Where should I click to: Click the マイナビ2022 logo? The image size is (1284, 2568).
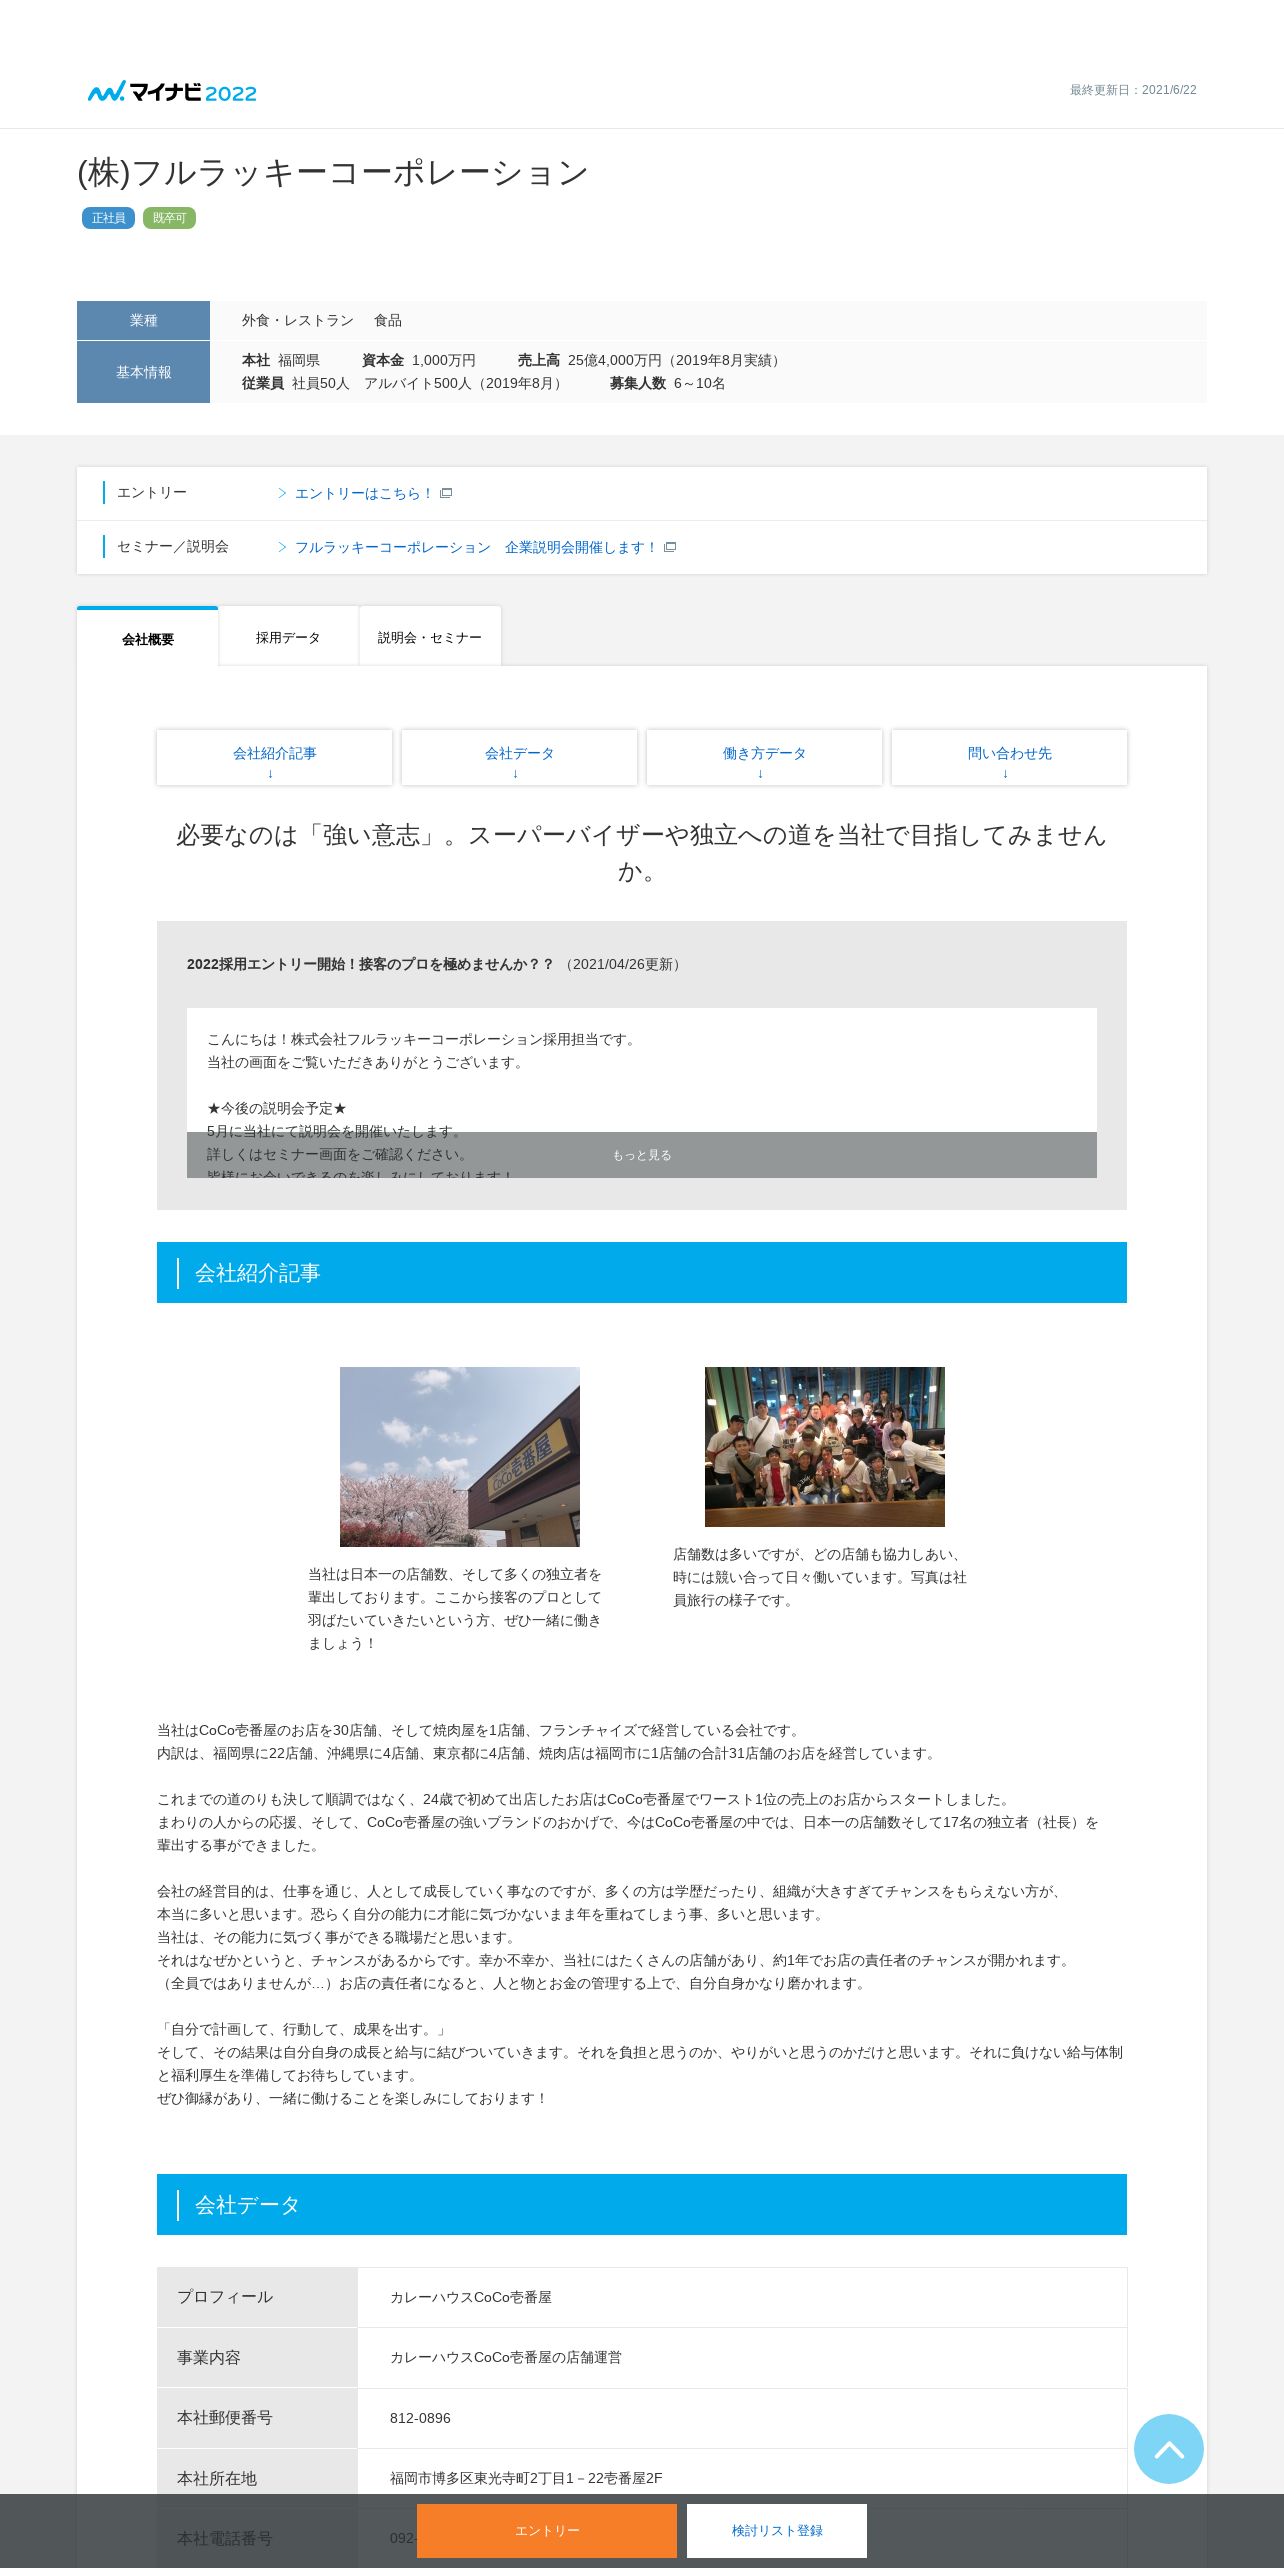point(172,92)
